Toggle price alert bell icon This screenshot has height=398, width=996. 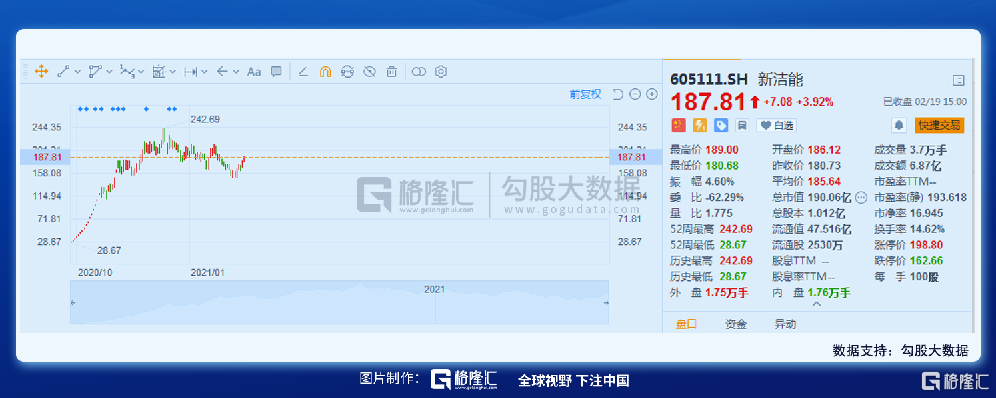point(899,126)
